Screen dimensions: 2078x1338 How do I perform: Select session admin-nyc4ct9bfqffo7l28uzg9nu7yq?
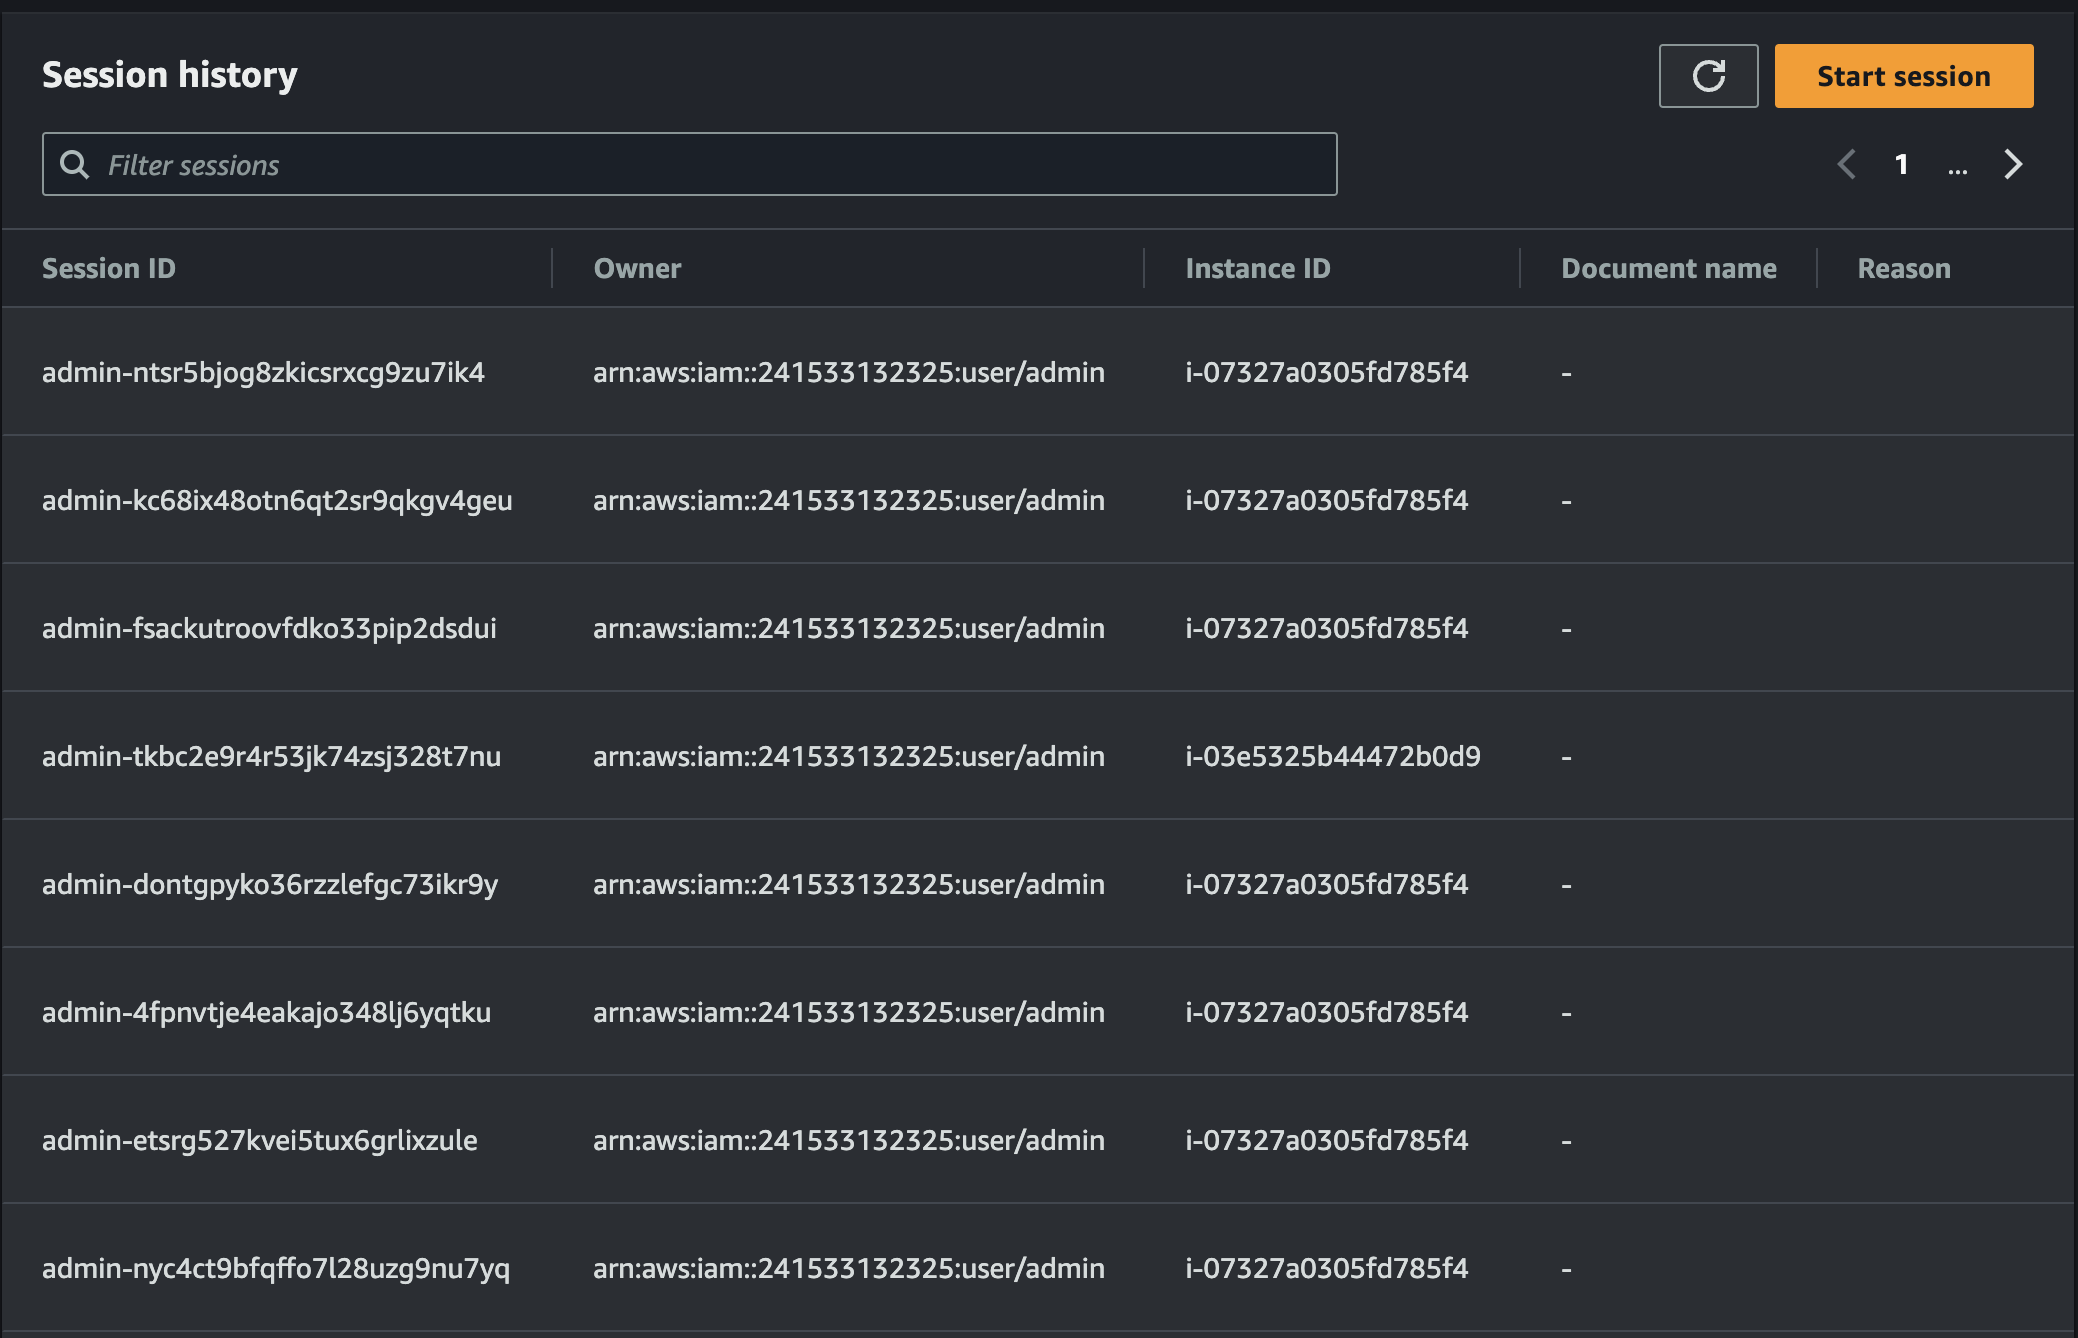click(x=276, y=1268)
